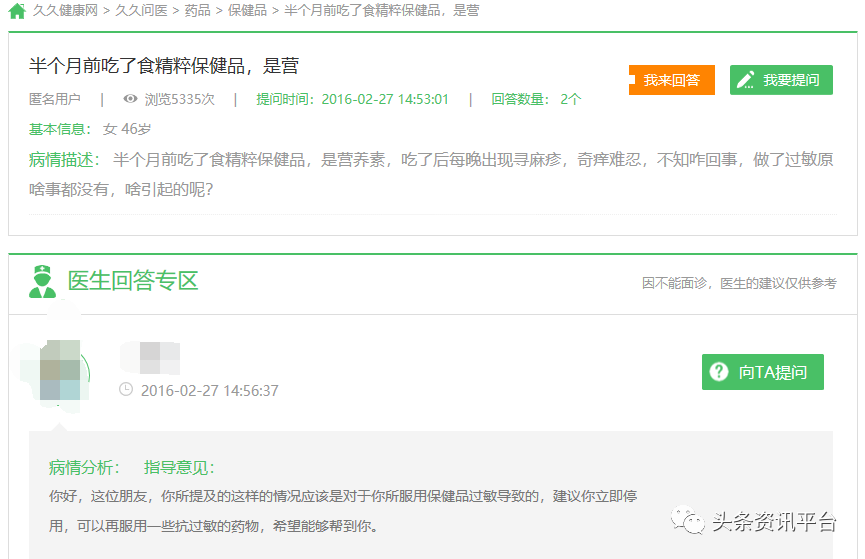The height and width of the screenshot is (559, 865).
Task: Click the 医生回答专区 section heading
Action: (x=132, y=281)
